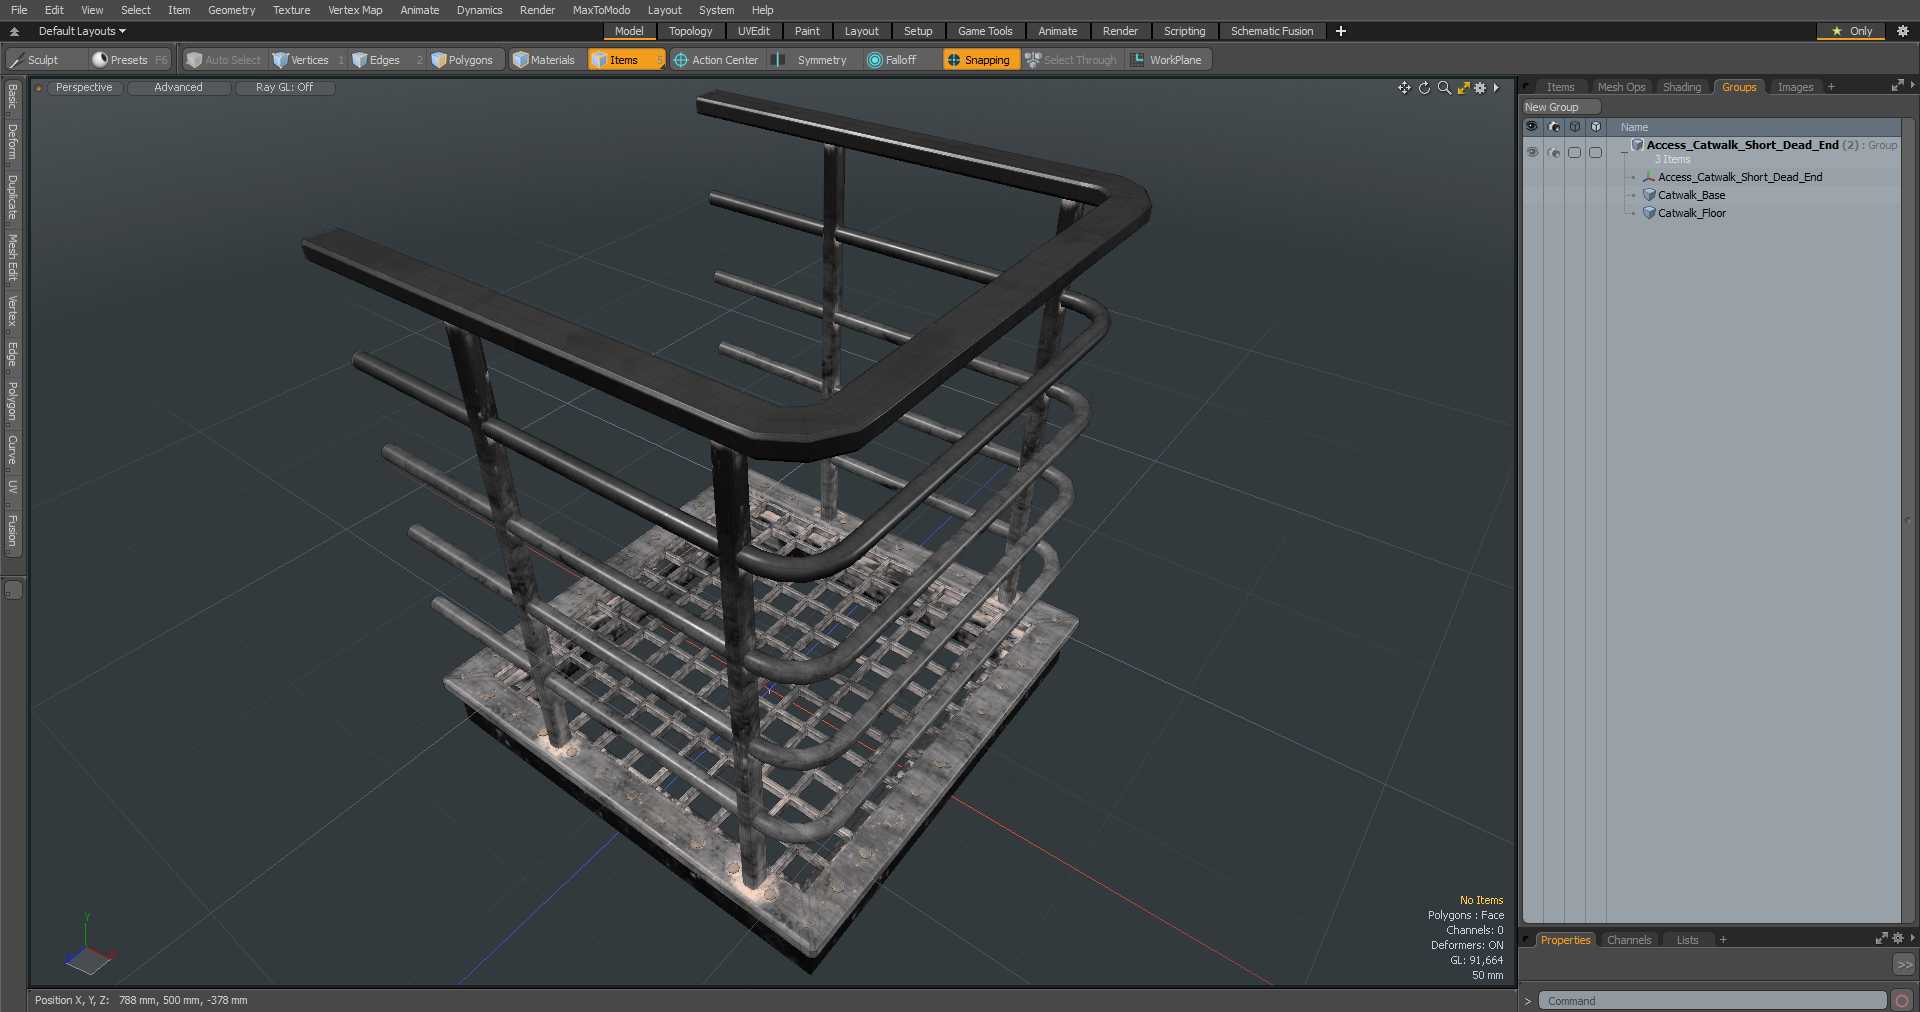Viewport: 1920px width, 1012px height.
Task: Add a new layout tab with plus
Action: (1340, 31)
